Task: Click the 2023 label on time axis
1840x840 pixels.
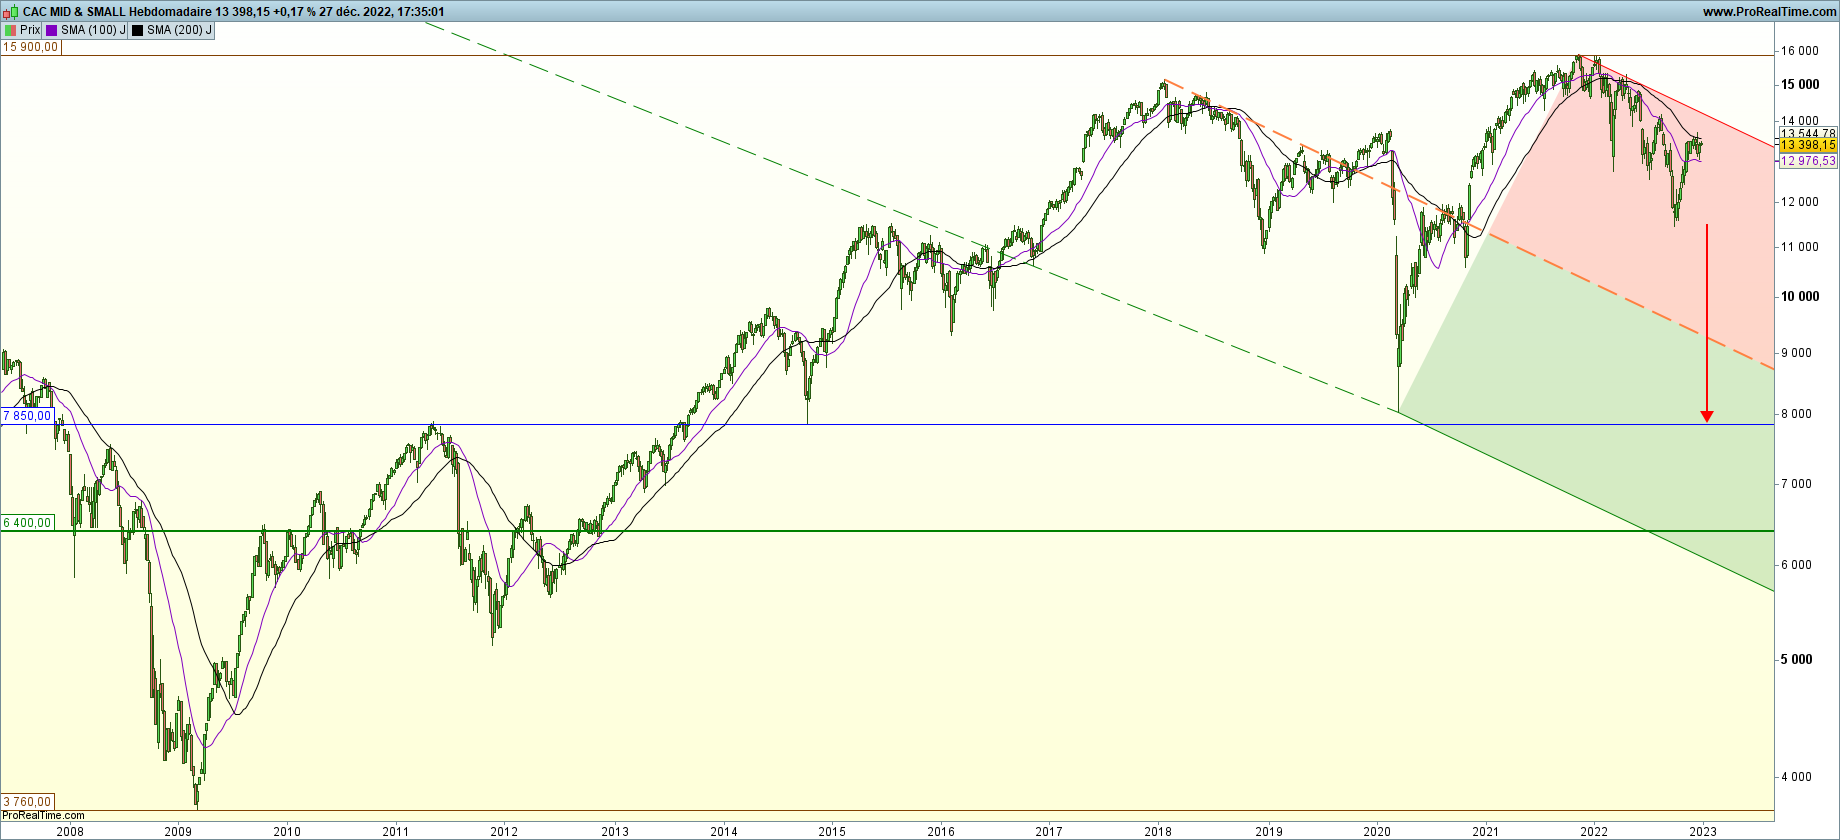Action: click(1703, 831)
